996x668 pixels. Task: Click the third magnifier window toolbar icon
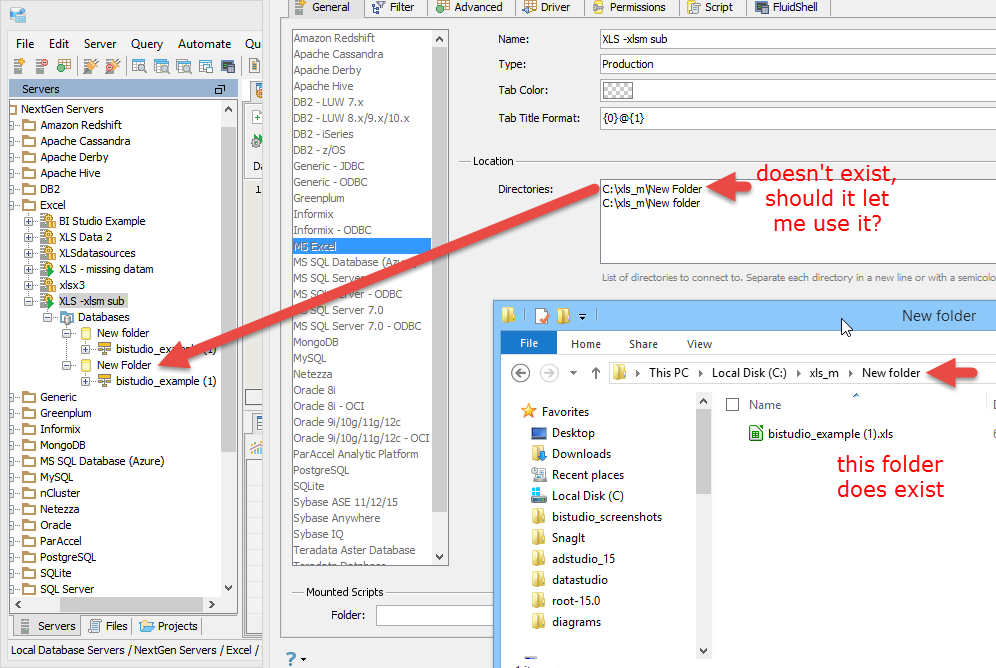point(184,65)
